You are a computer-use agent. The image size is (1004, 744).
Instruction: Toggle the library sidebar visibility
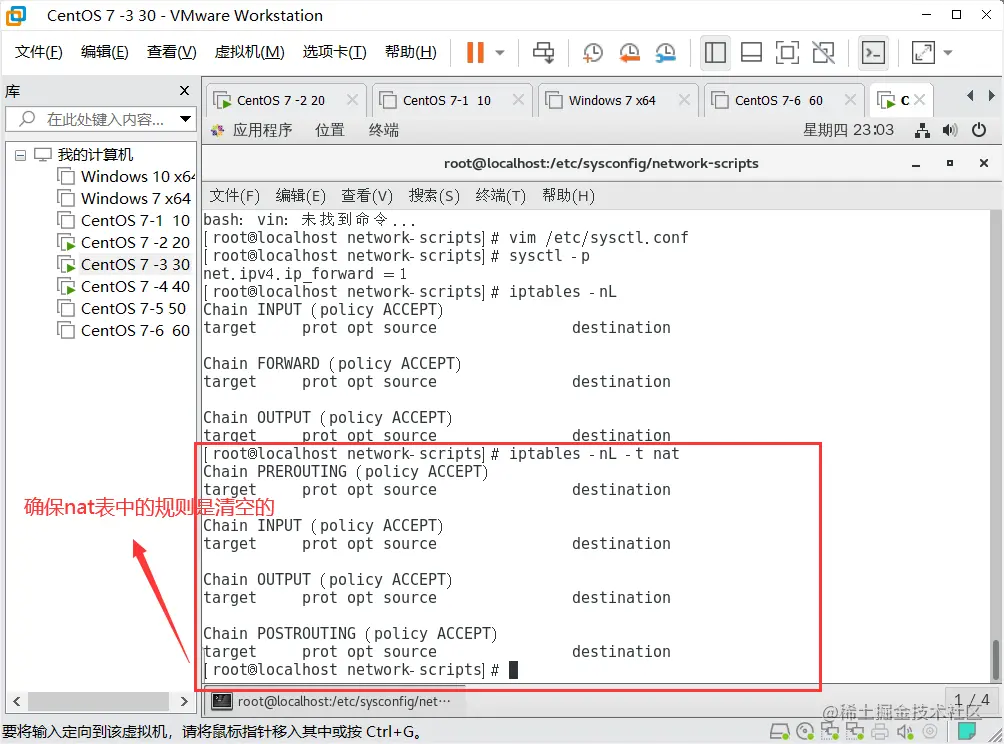715,52
